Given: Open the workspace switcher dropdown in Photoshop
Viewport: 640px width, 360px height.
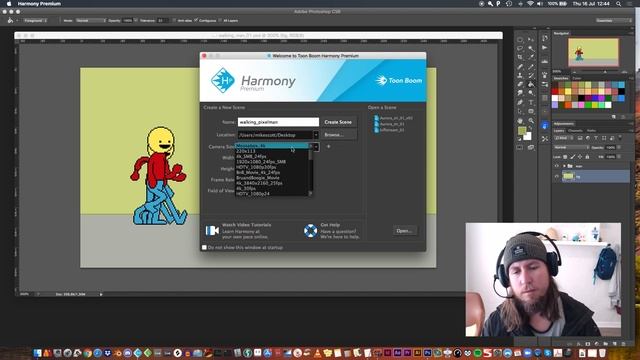Looking at the screenshot, I should (613, 20).
